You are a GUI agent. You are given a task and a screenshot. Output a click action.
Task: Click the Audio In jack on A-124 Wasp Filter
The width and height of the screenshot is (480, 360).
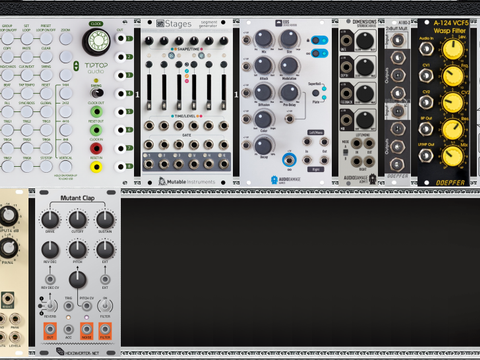coord(426,49)
